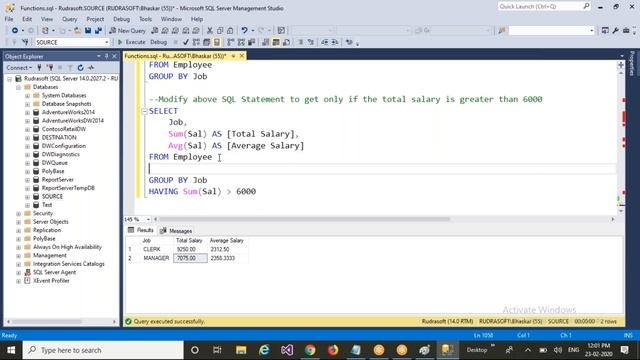Select the 7075.00 Total Salary cell
This screenshot has width=640, height=360.
190,258
